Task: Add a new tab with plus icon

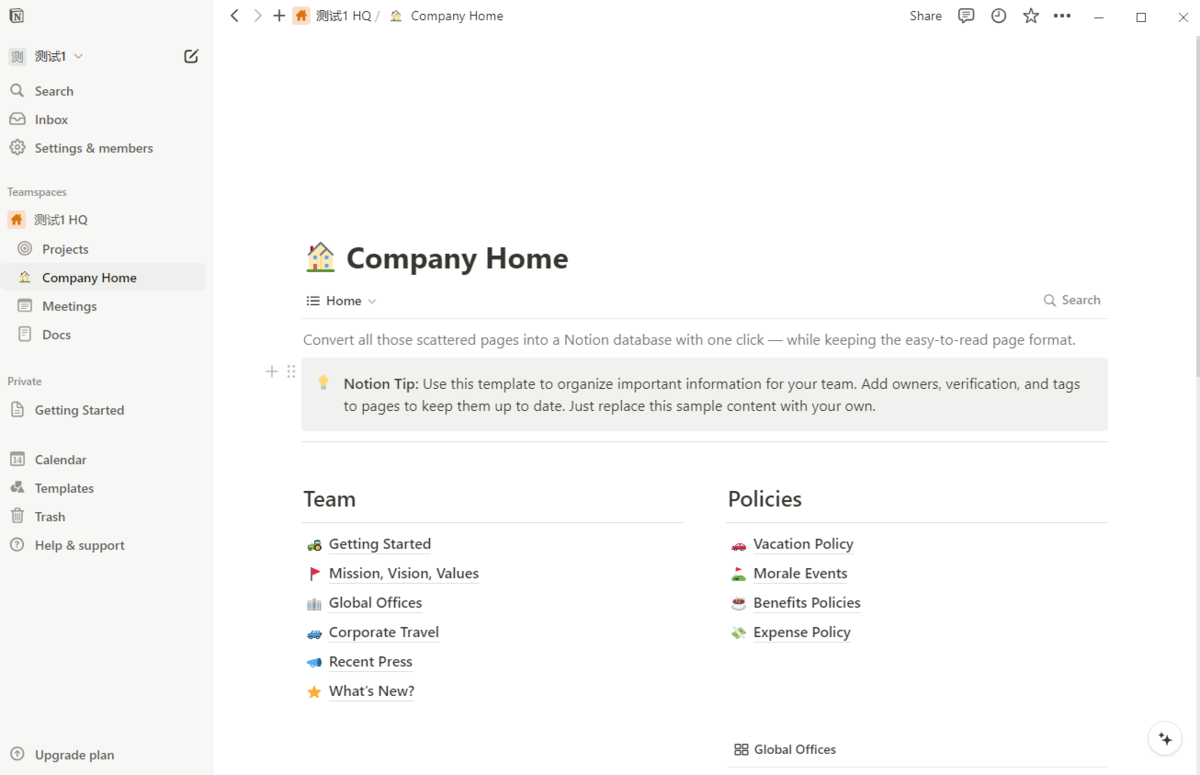Action: [279, 16]
